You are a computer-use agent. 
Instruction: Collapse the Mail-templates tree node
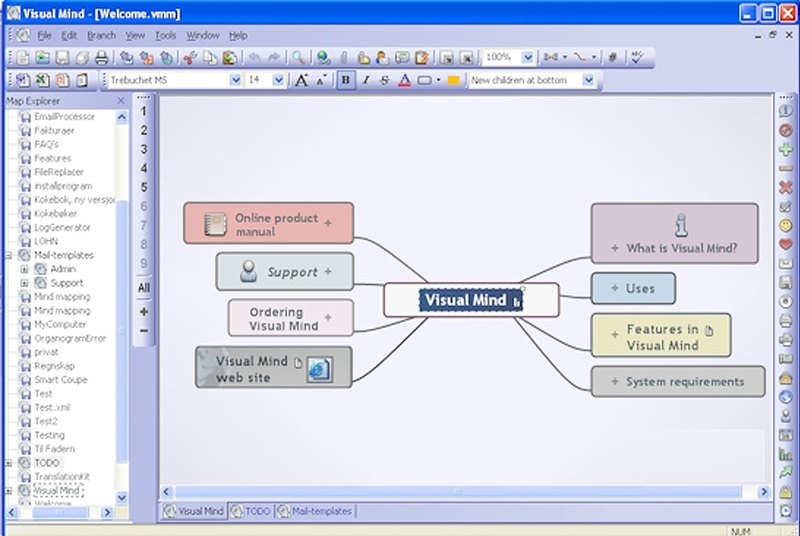pyautogui.click(x=9, y=255)
